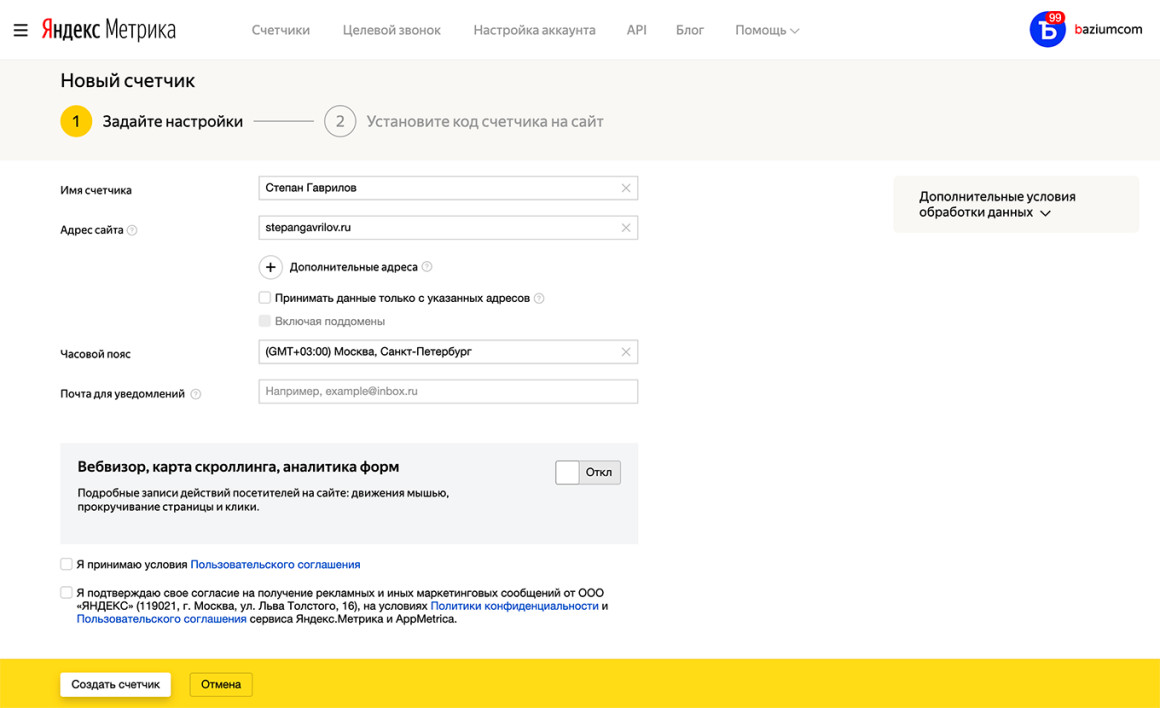Open the Блог menu item

[x=689, y=30]
